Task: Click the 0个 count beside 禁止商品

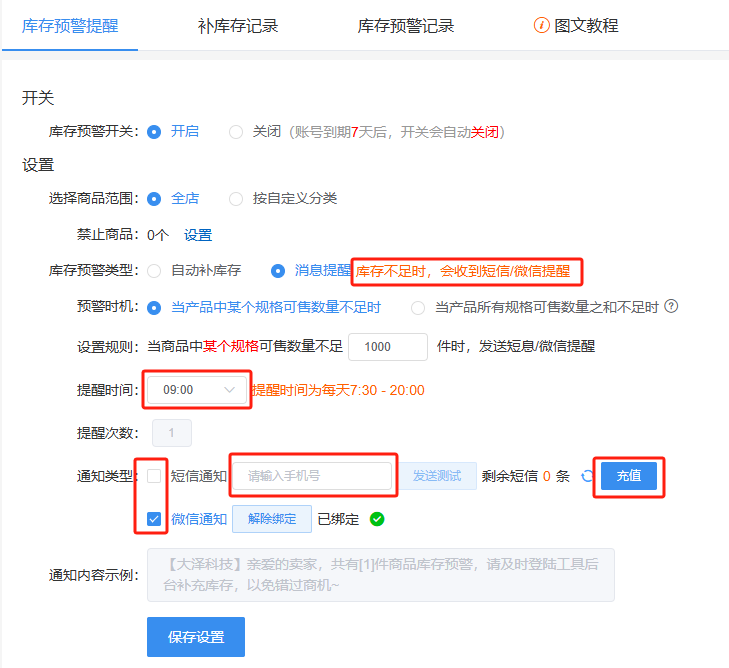Action: tap(158, 235)
